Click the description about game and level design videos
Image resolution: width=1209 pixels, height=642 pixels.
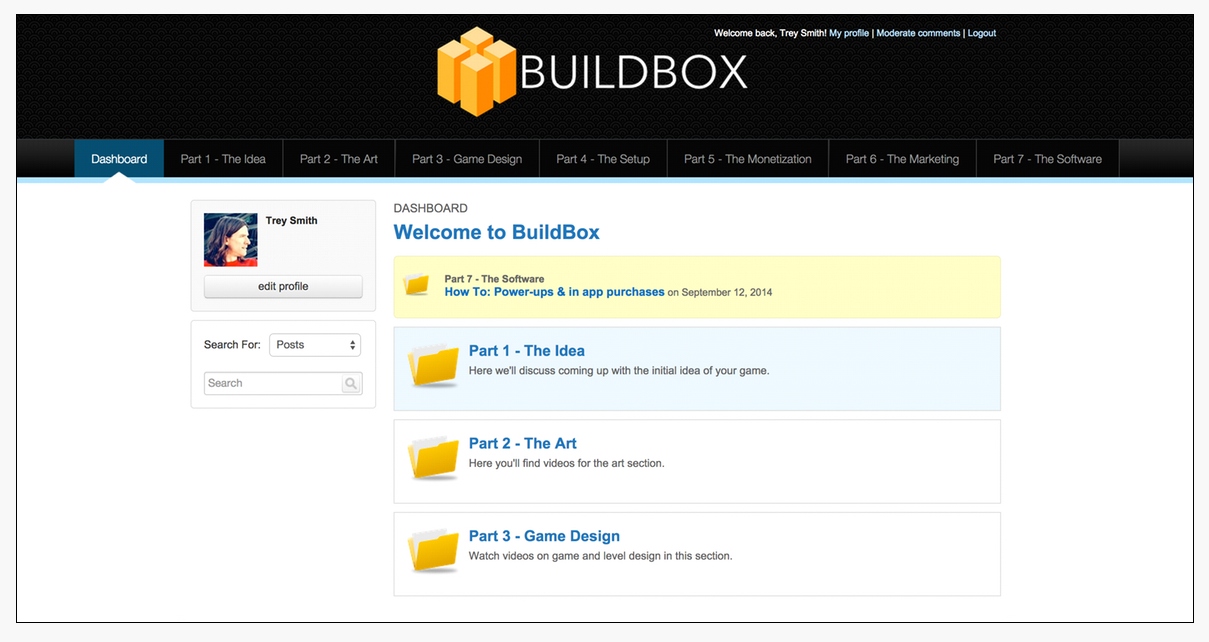601,556
